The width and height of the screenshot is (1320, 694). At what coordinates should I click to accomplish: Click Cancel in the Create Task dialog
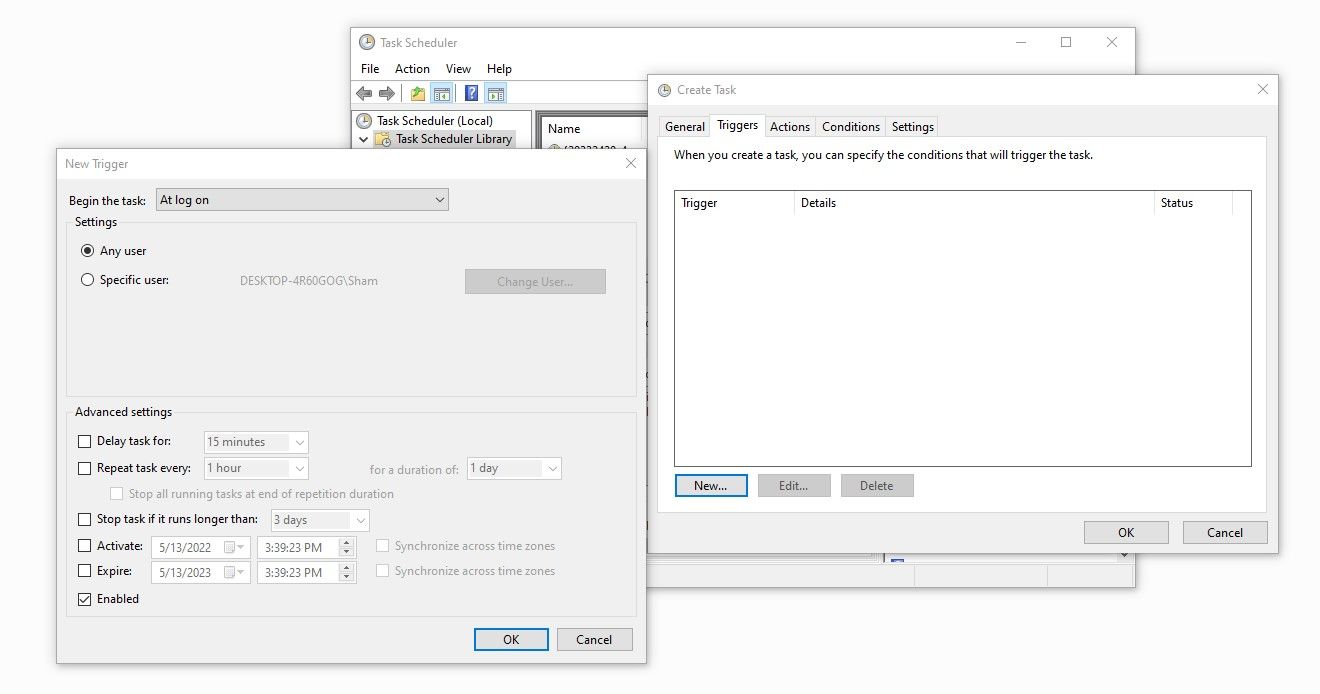click(1225, 533)
